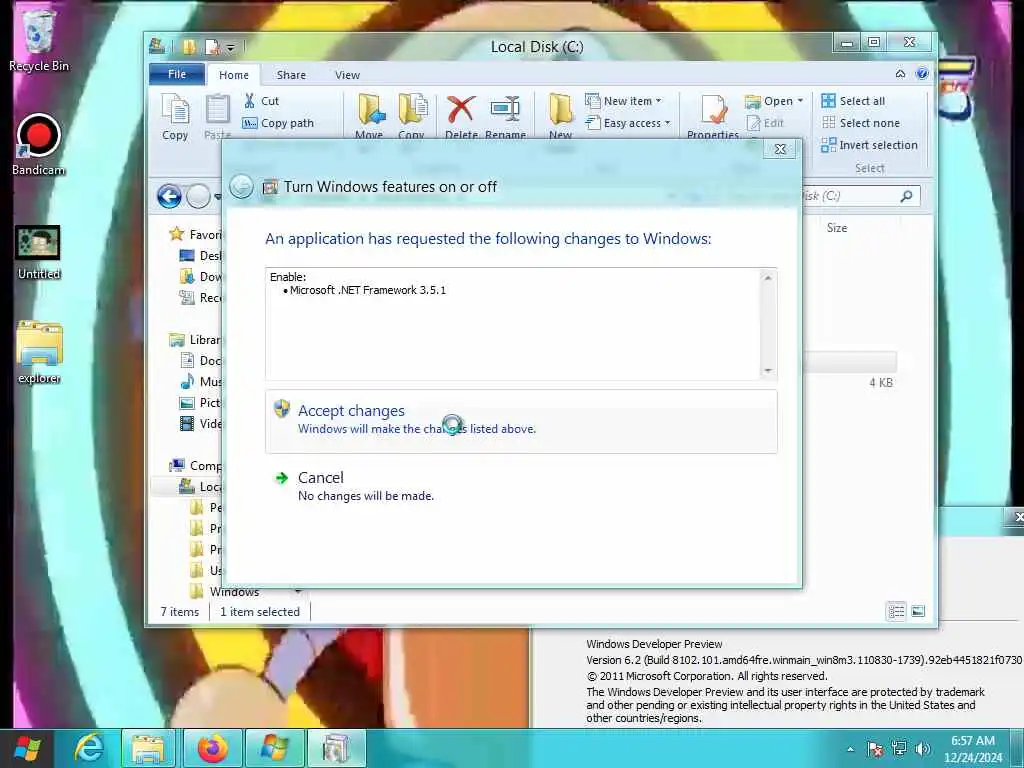Switch to the Share ribbon tab

tap(291, 75)
